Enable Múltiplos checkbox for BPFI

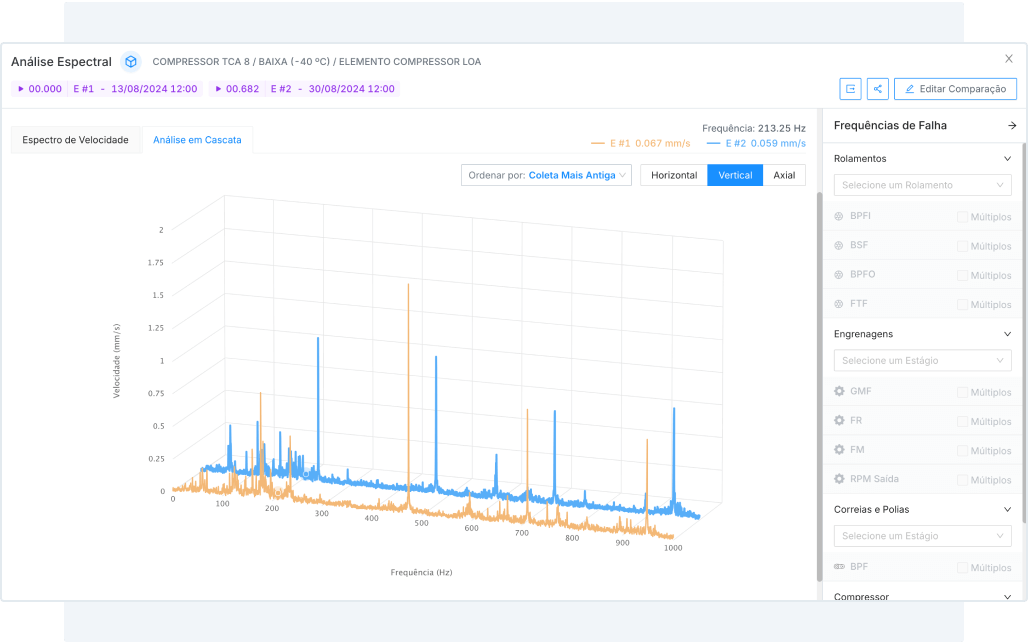(x=962, y=217)
